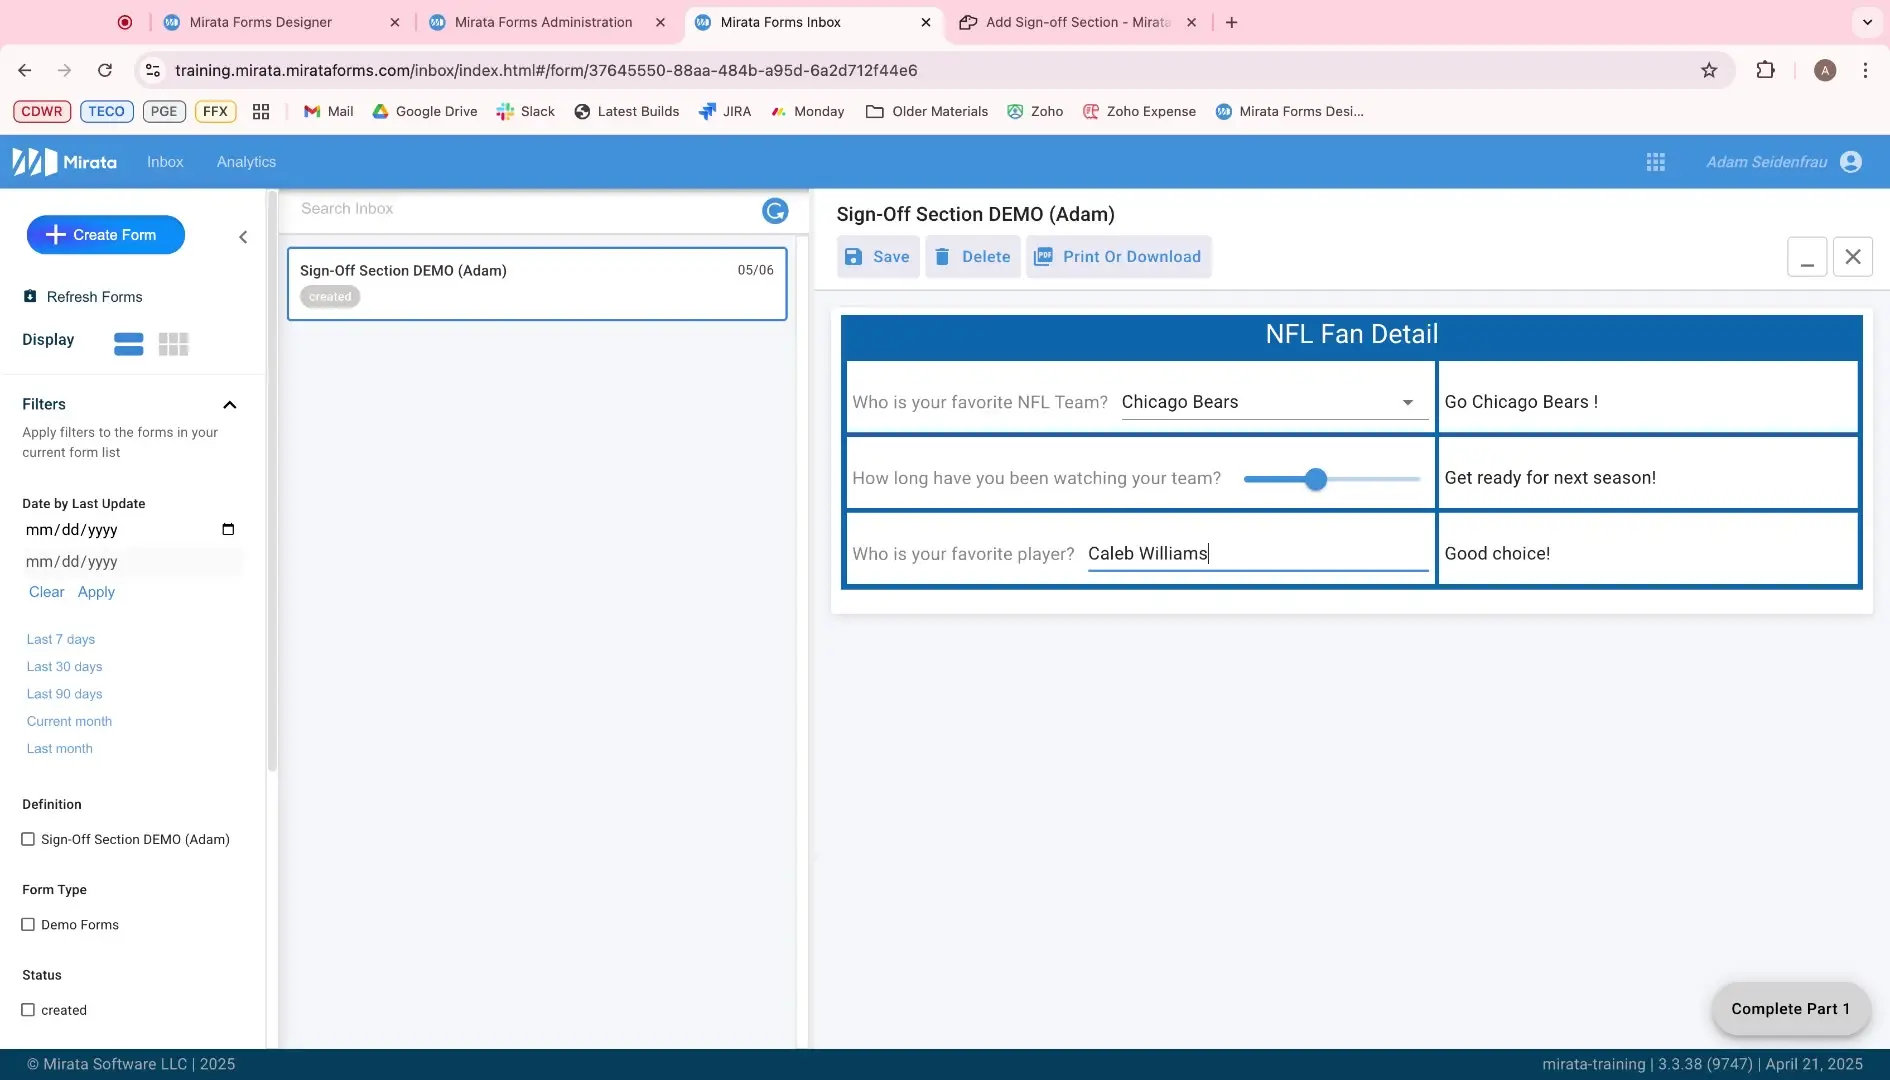
Task: Switch display to grid view icon
Action: coord(173,343)
